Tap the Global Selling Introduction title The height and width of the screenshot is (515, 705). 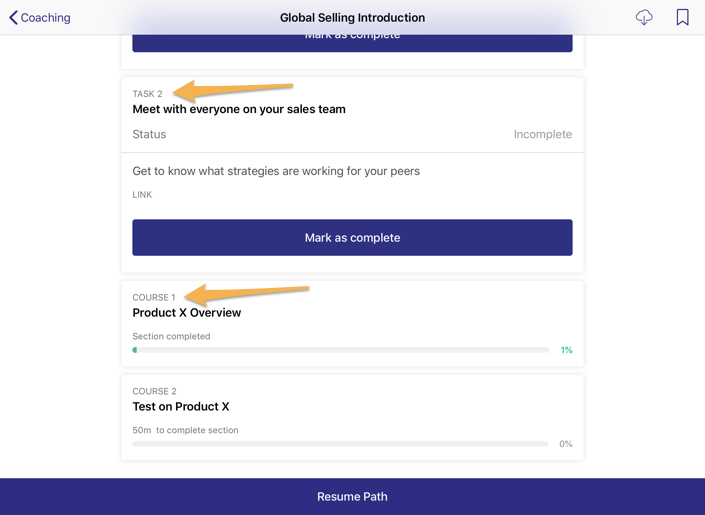(x=352, y=17)
